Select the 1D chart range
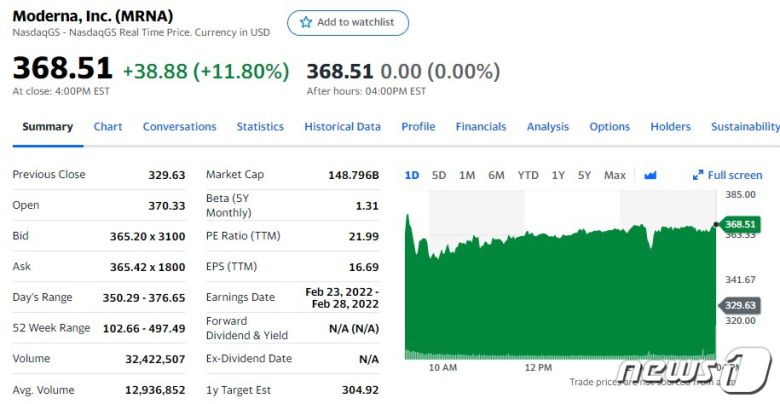 [x=412, y=176]
